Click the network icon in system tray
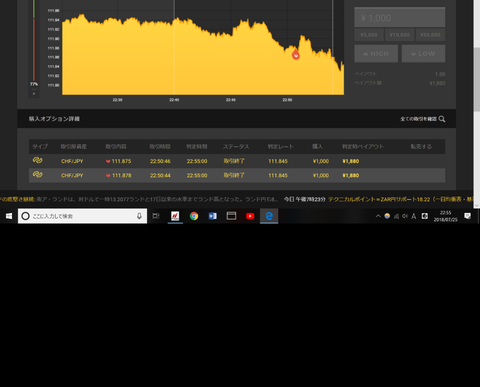 point(396,216)
